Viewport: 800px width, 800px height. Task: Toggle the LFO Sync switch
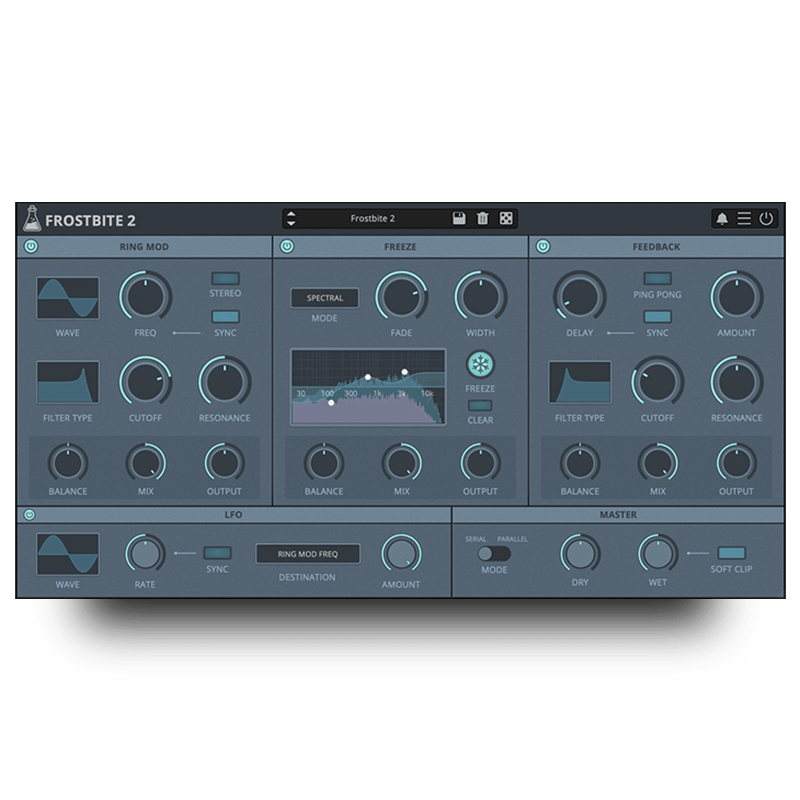217,553
